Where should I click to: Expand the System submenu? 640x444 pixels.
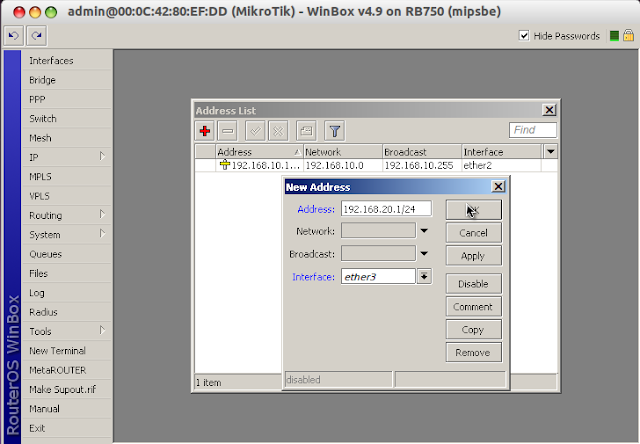(x=67, y=235)
